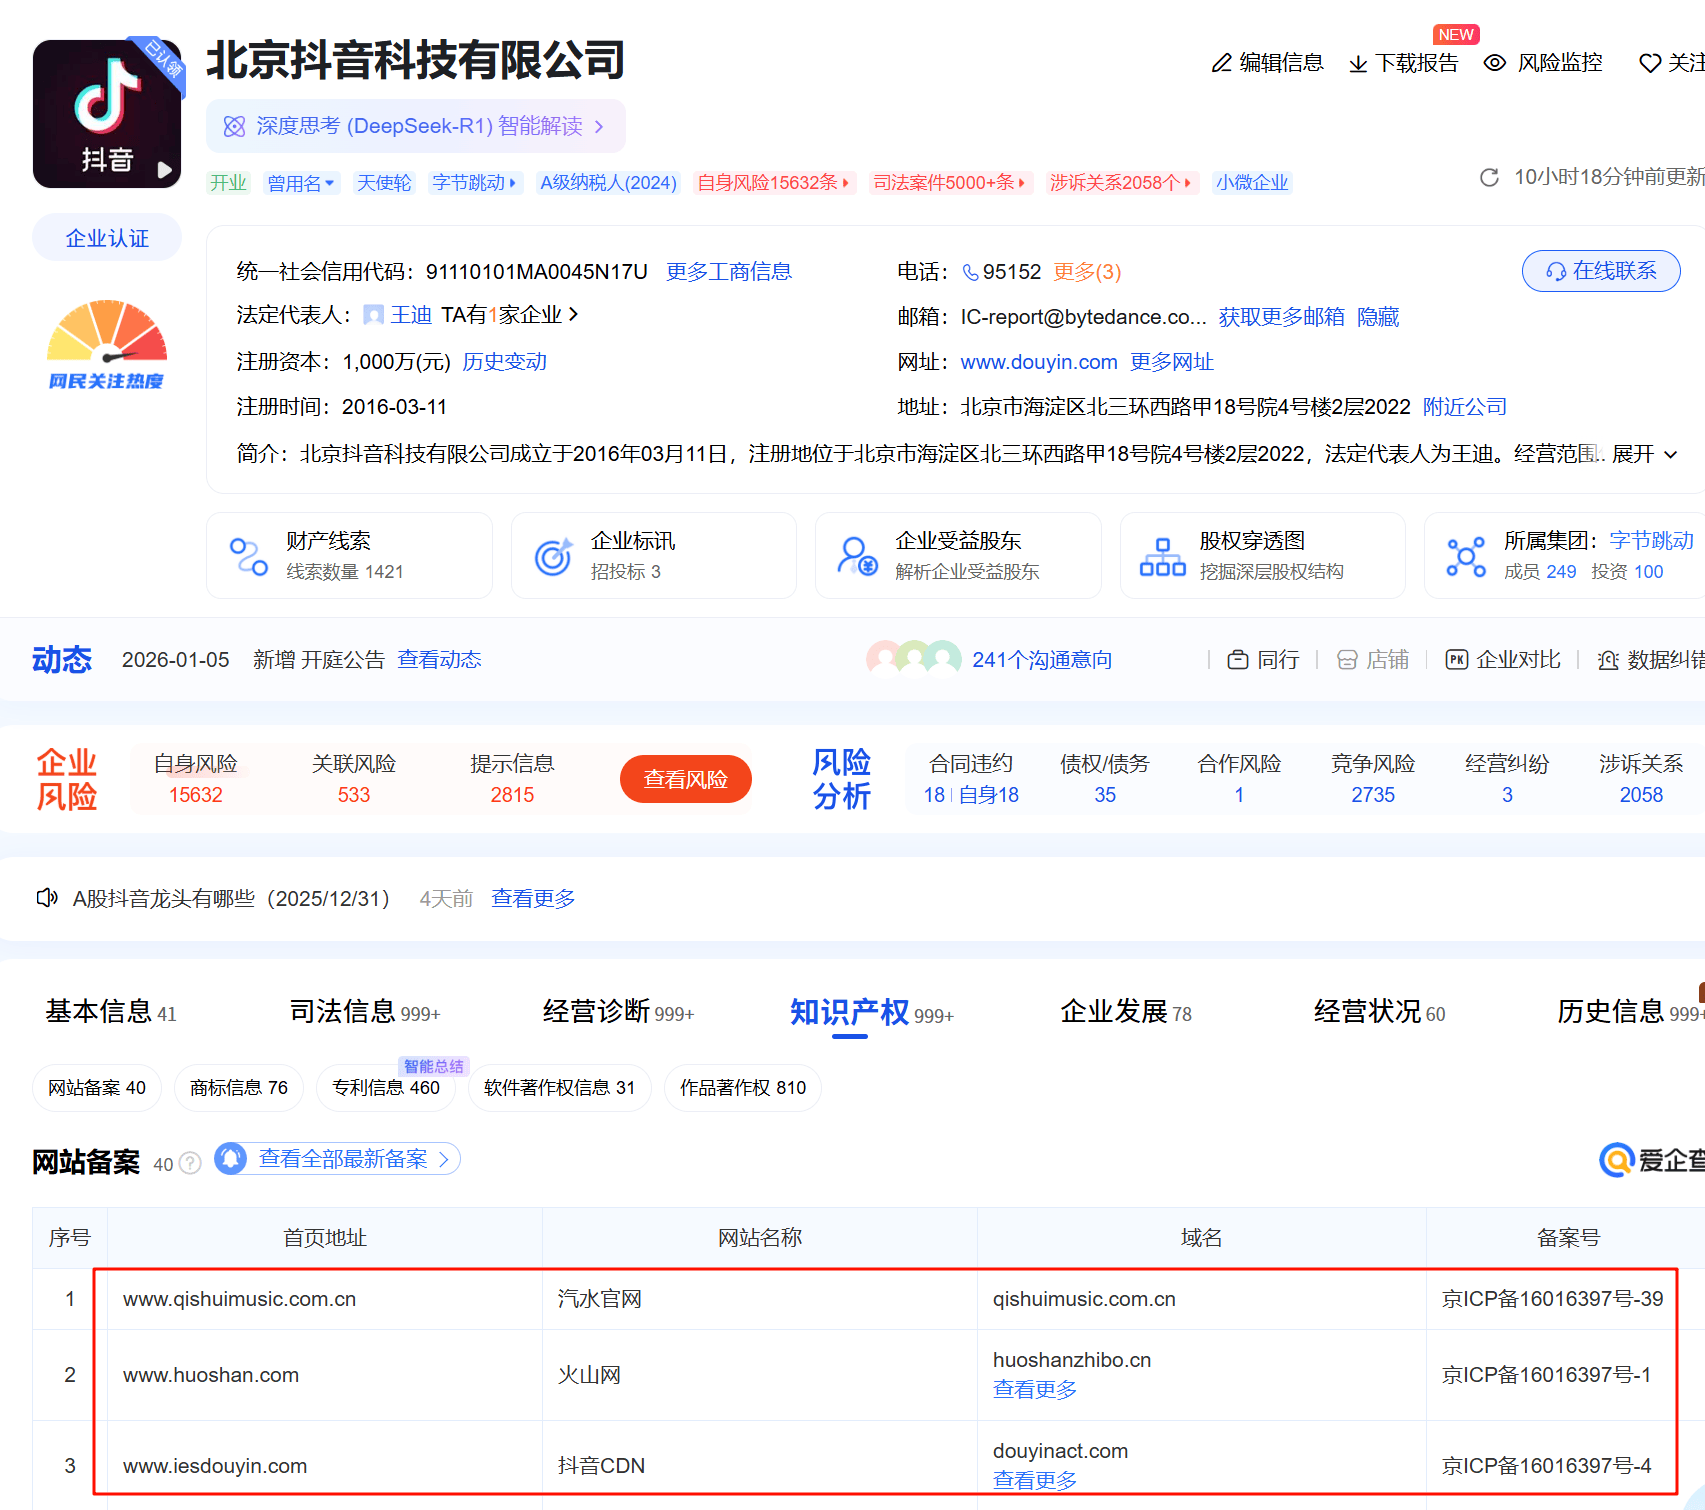Image resolution: width=1705 pixels, height=1510 pixels.
Task: Click the heart follow icon
Action: (x=1650, y=63)
